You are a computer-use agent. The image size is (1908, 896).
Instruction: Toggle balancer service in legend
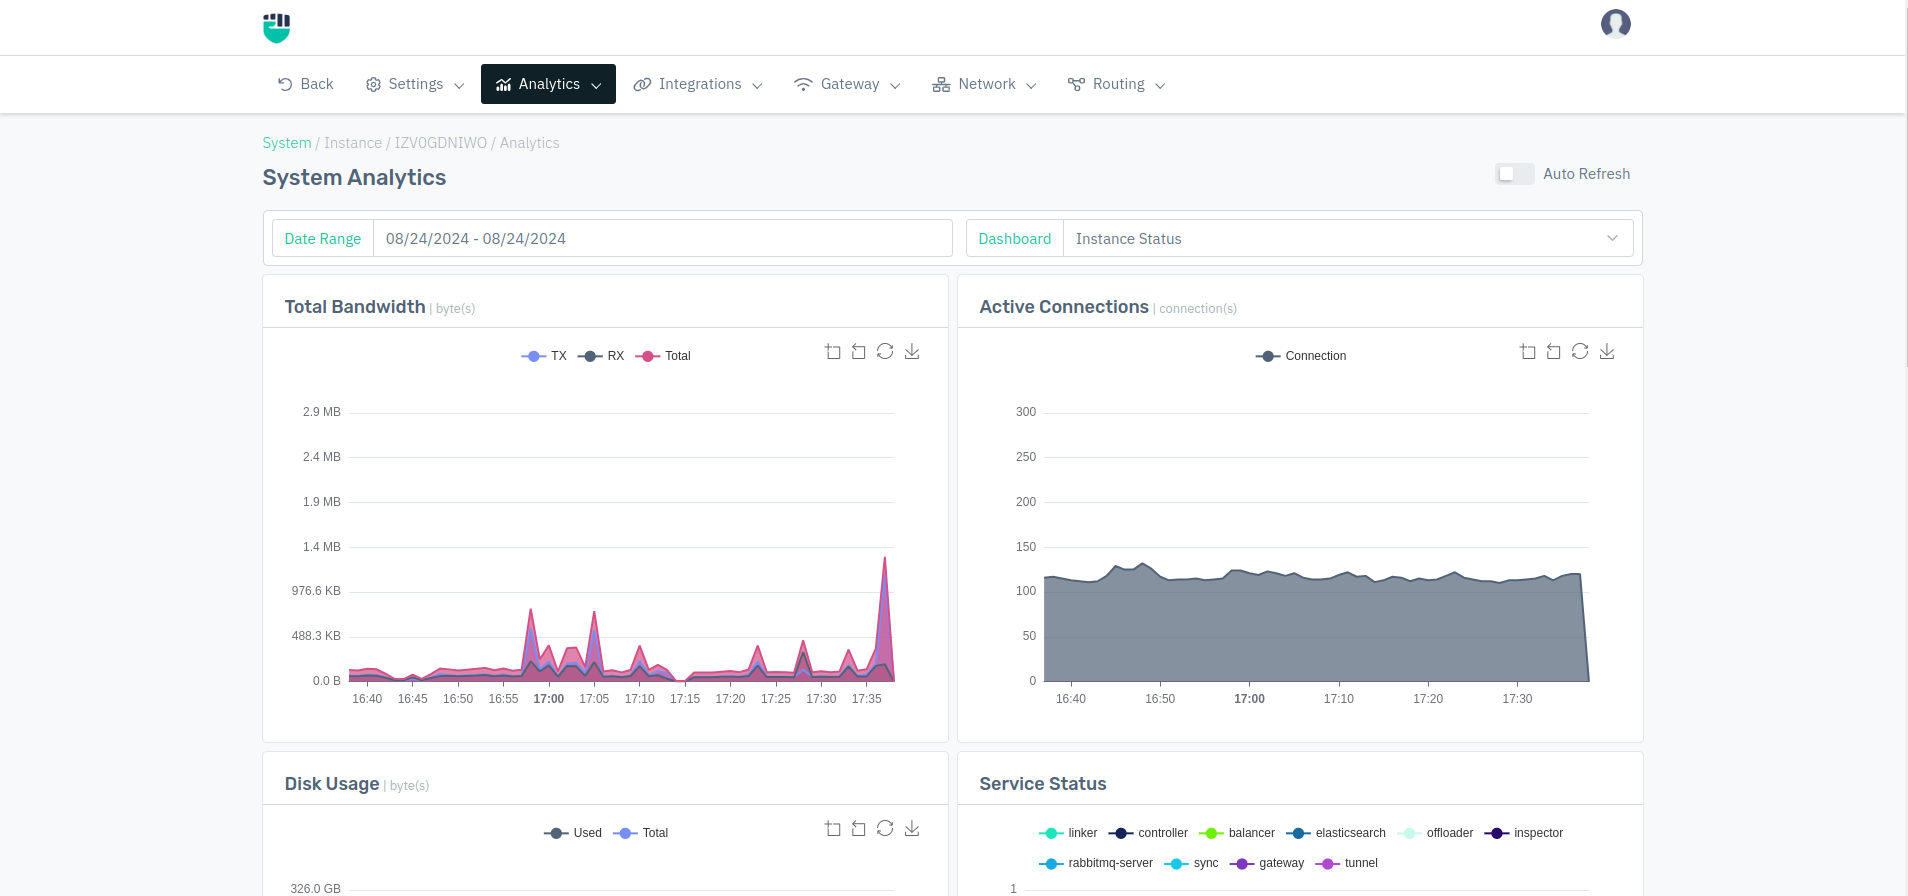coord(1237,833)
